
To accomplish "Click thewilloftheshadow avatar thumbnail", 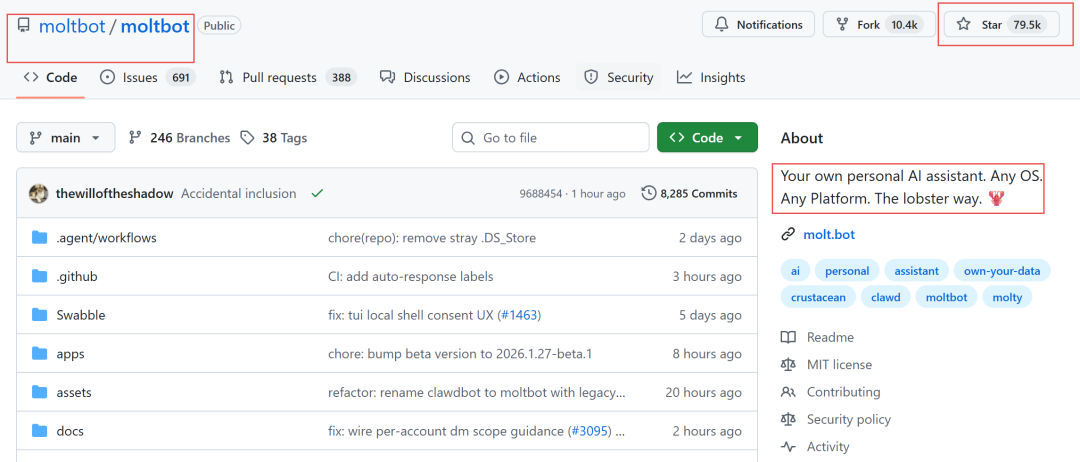I will 39,193.
